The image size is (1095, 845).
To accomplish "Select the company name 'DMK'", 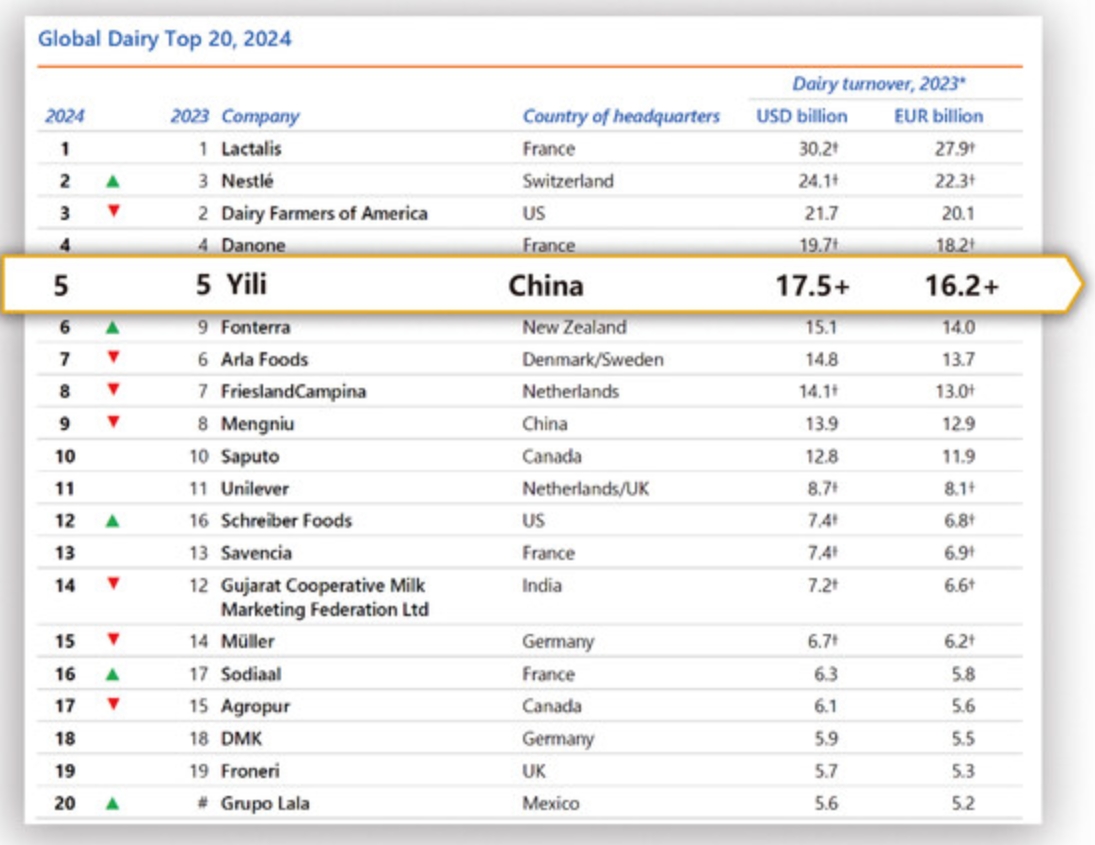I will tap(242, 738).
